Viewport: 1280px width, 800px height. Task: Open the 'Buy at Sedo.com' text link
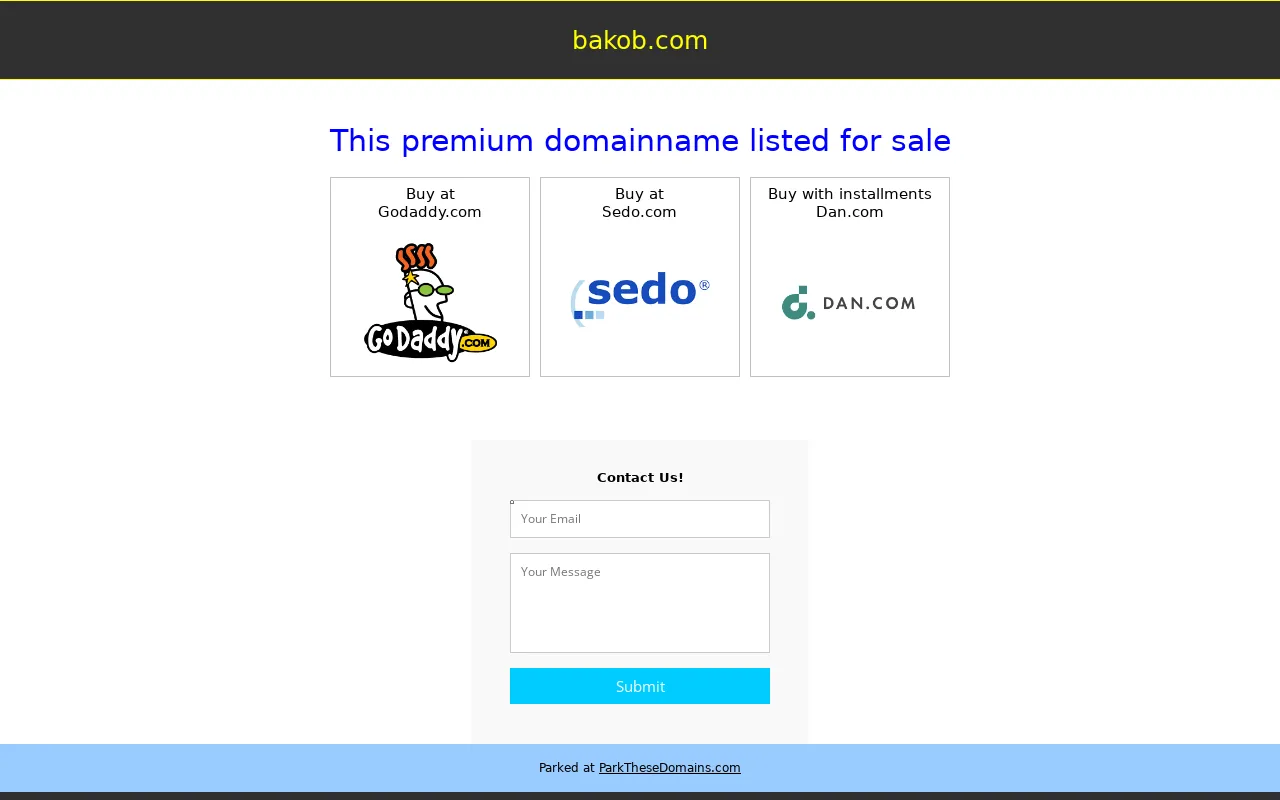(x=639, y=203)
